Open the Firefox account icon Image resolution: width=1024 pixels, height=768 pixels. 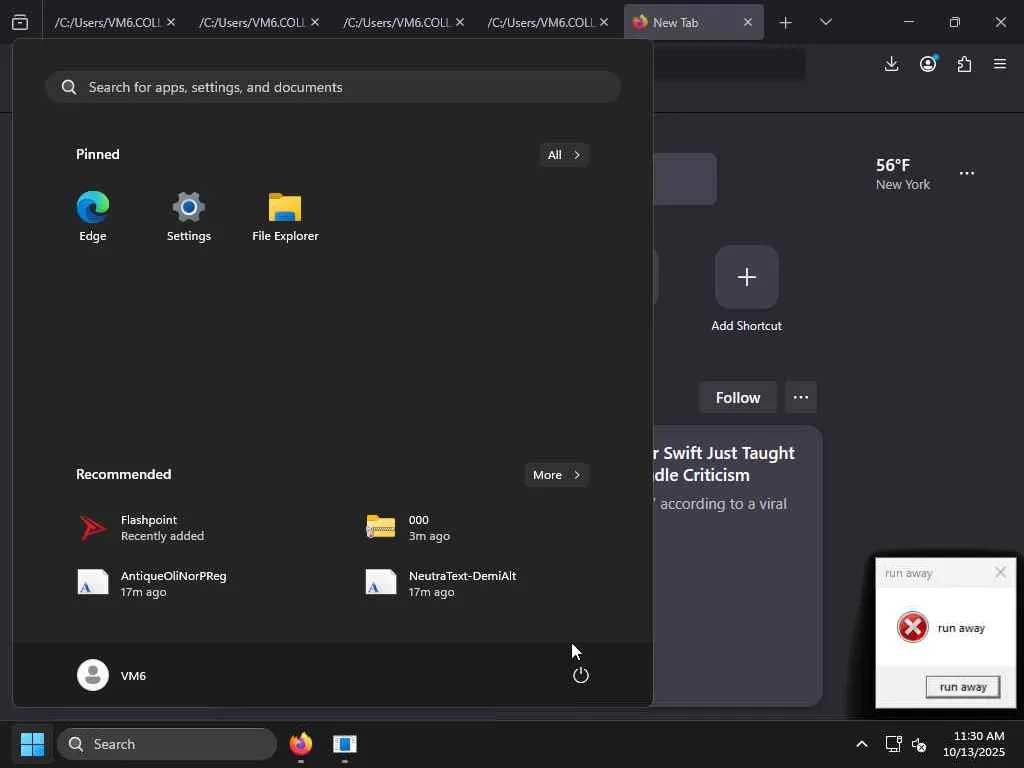pos(928,64)
